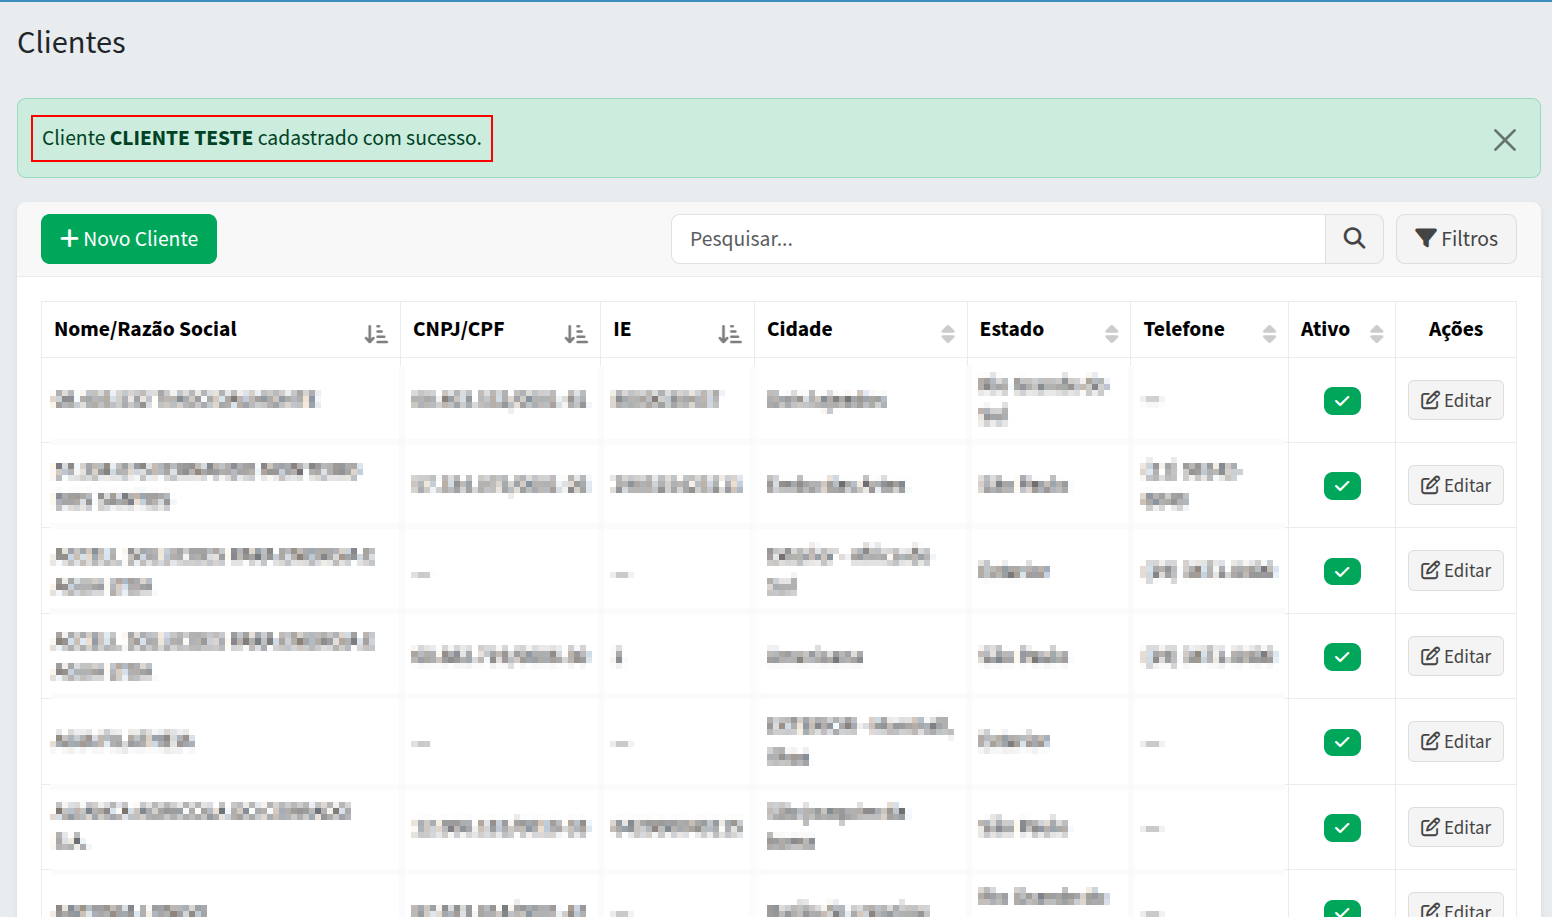Click the Ações column header
The height and width of the screenshot is (917, 1552).
click(x=1455, y=329)
